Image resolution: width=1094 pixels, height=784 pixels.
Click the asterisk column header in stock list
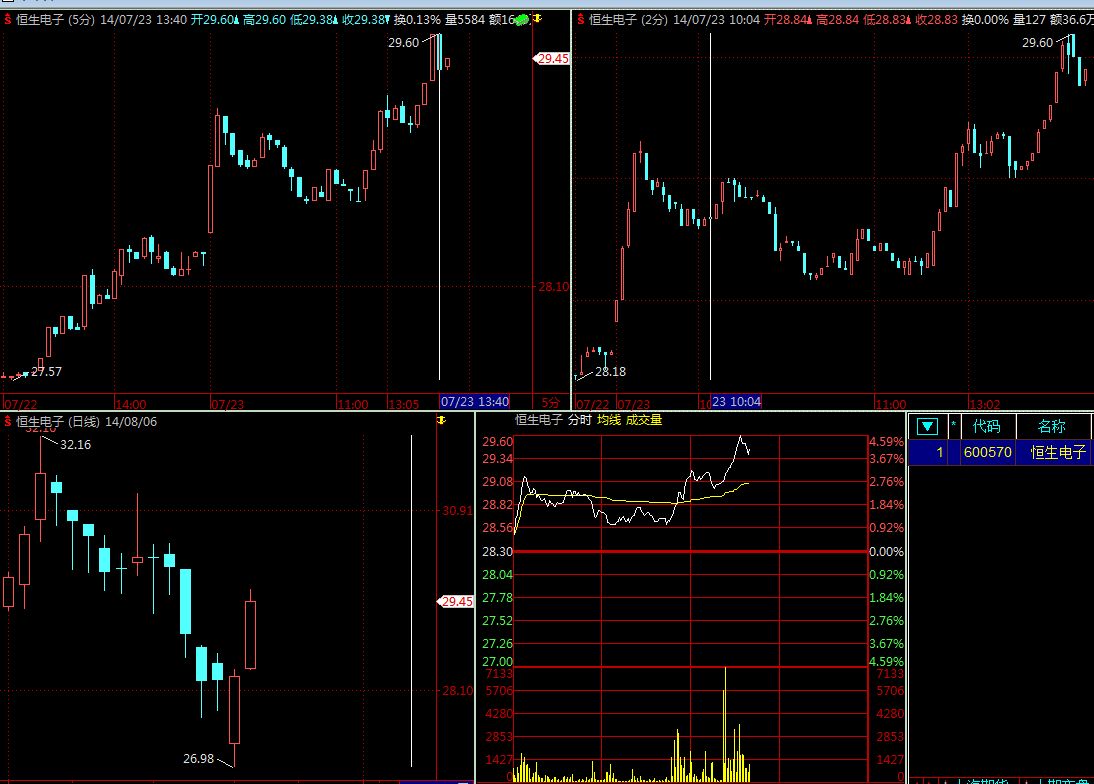[x=953, y=426]
